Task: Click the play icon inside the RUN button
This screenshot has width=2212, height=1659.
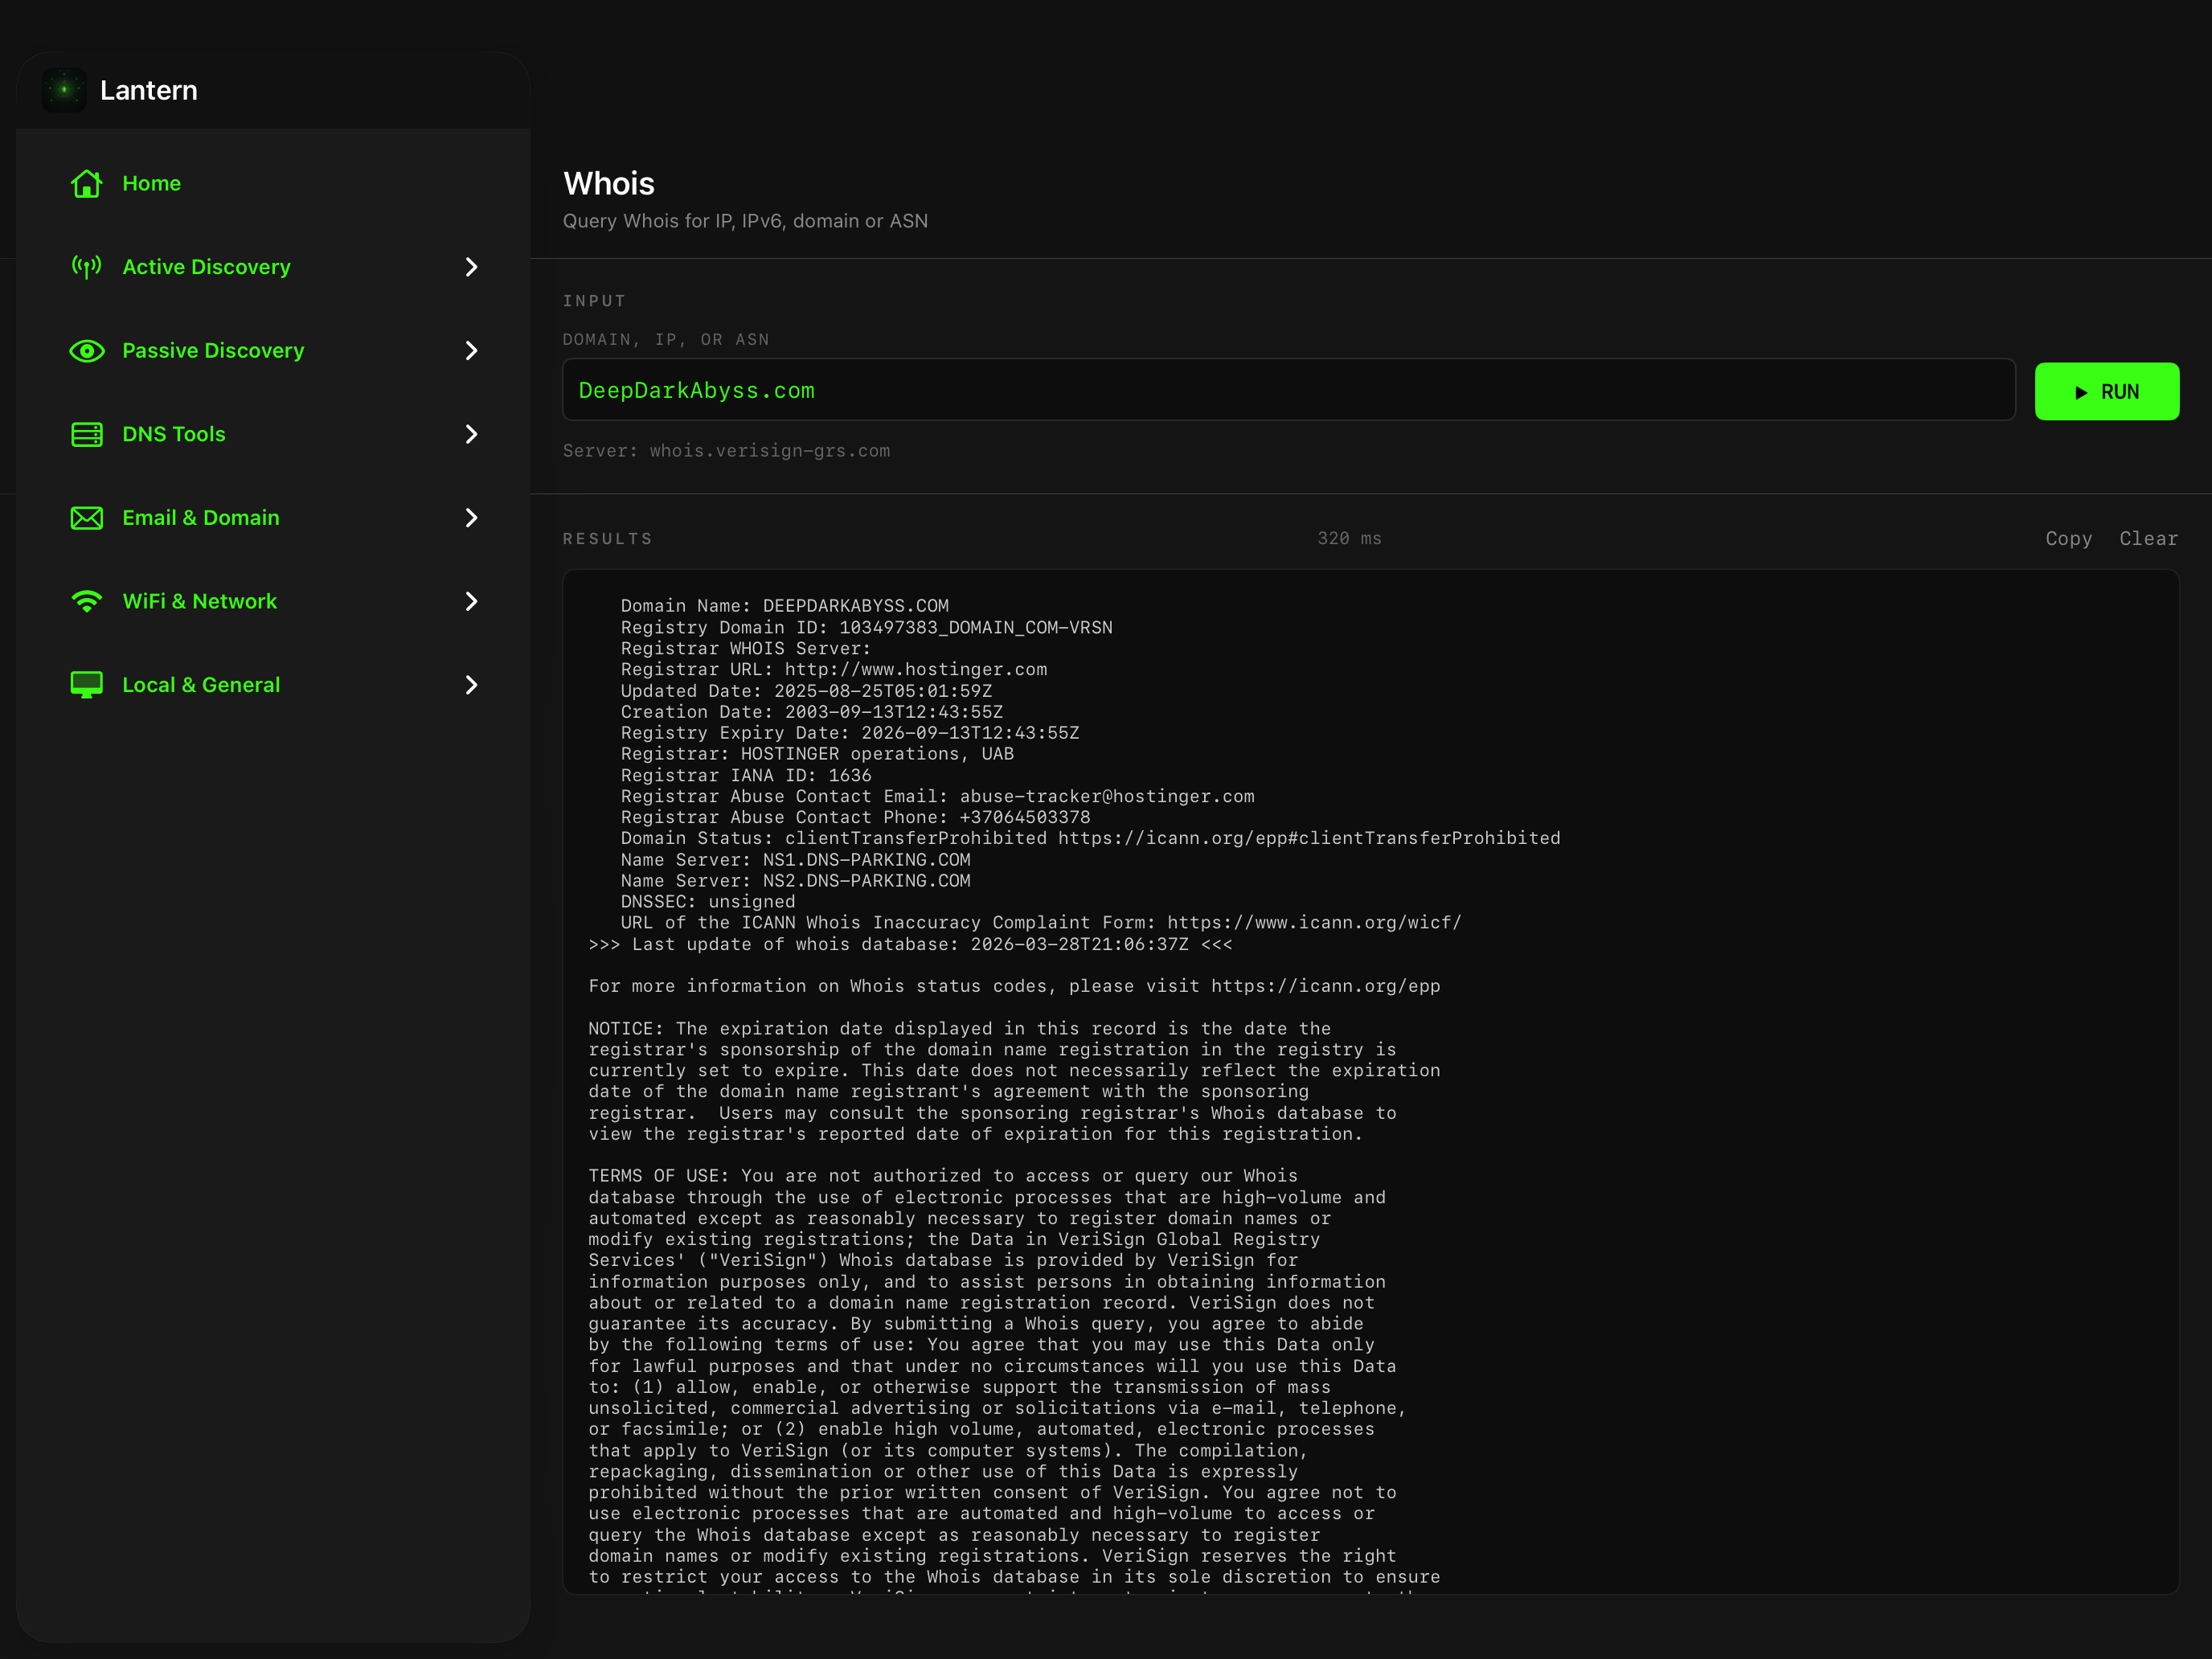Action: pos(2081,391)
